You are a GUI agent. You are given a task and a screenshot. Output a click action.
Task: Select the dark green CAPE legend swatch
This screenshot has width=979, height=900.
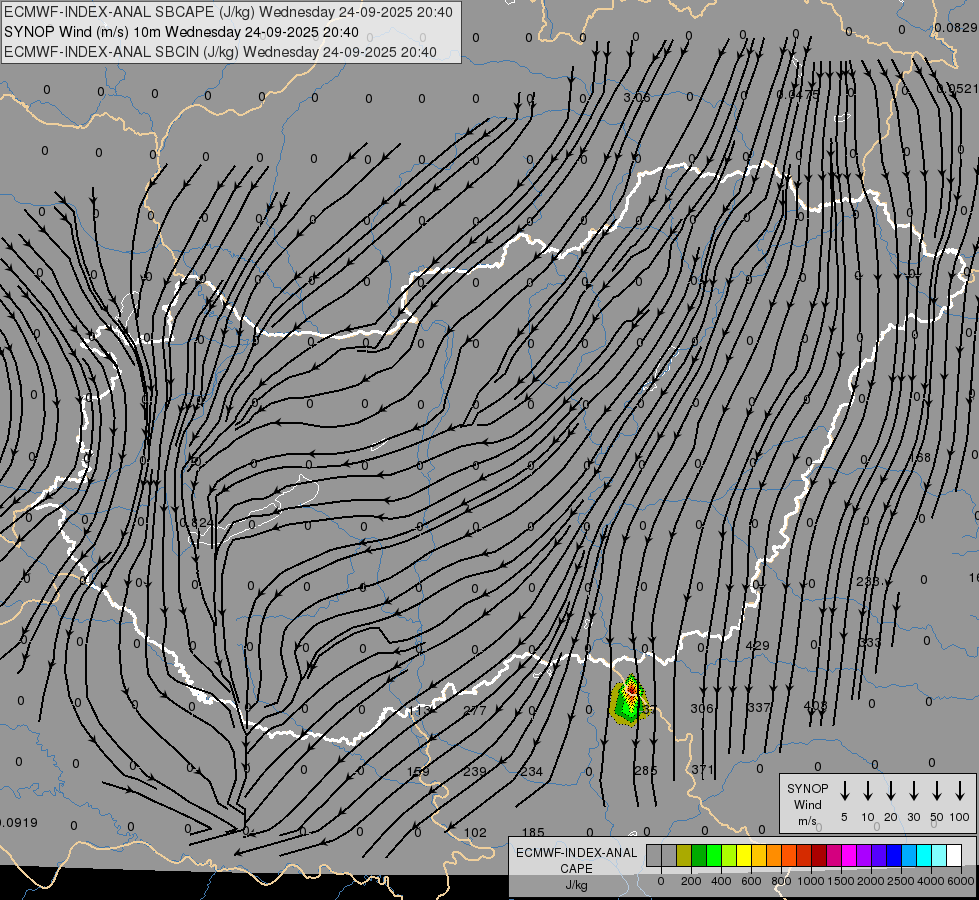(699, 856)
